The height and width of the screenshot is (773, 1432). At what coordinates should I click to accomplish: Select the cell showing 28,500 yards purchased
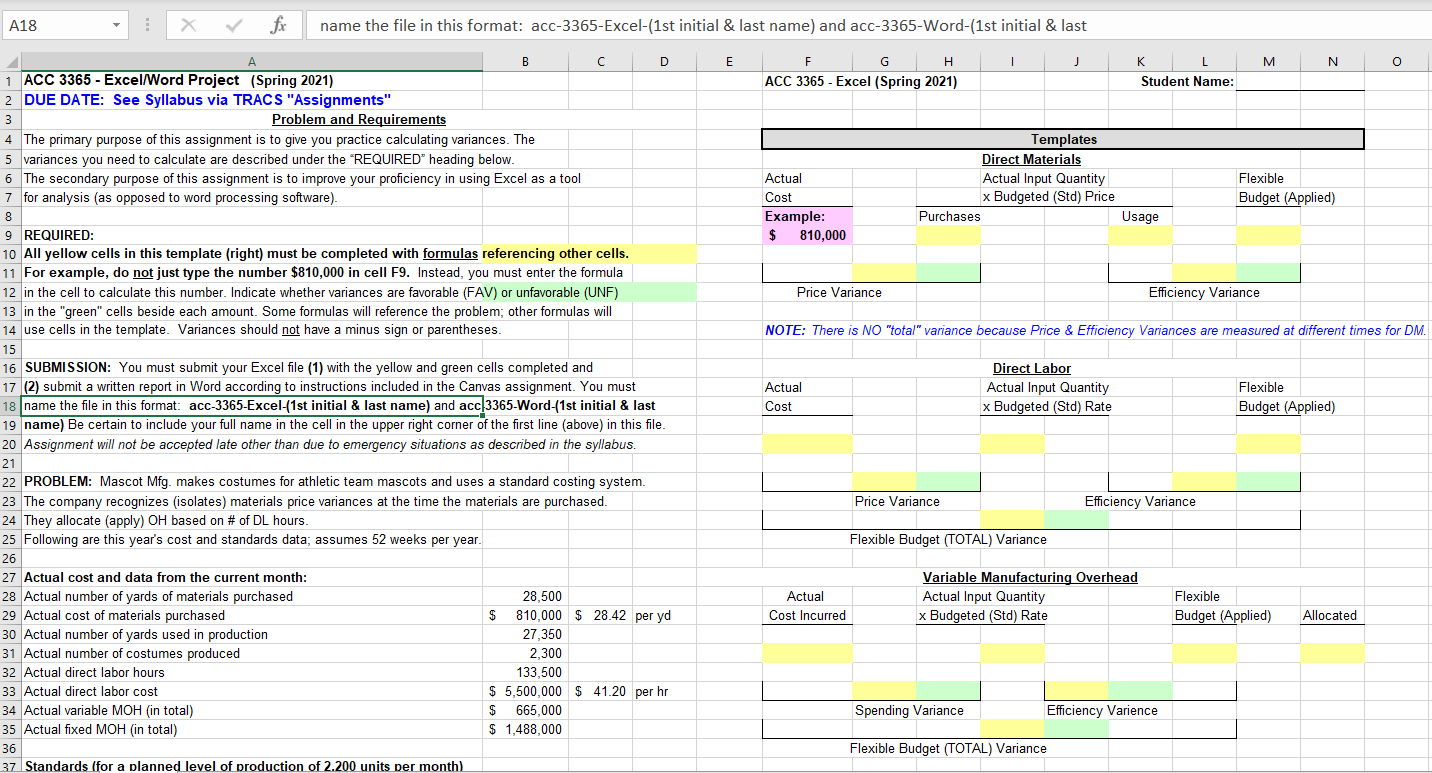[x=523, y=596]
